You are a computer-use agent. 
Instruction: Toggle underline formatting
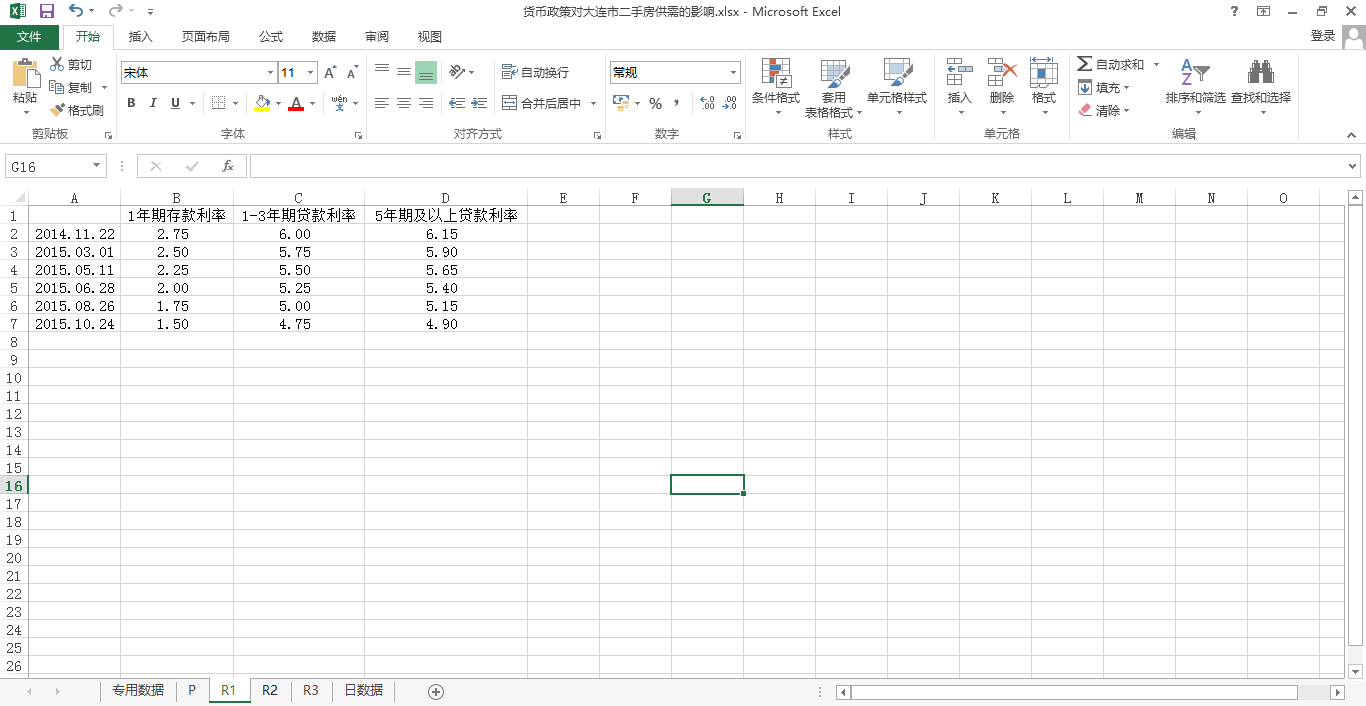pyautogui.click(x=176, y=103)
